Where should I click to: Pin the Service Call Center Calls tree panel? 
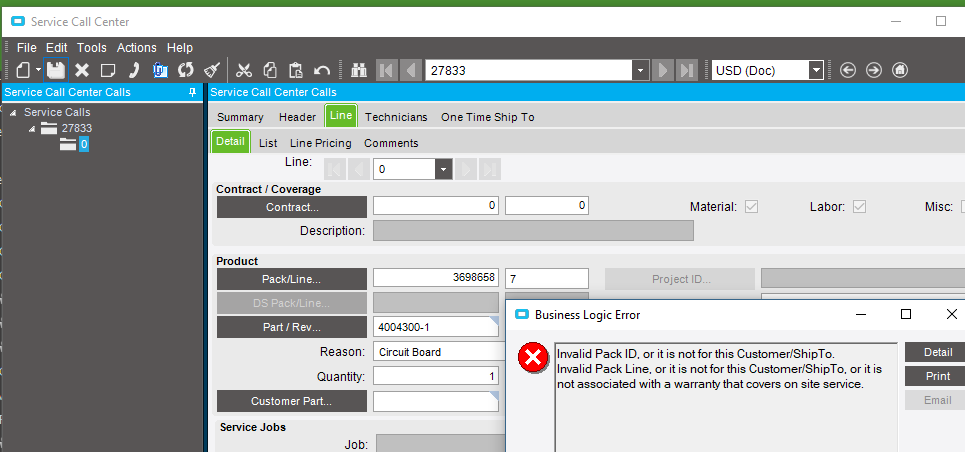click(192, 92)
